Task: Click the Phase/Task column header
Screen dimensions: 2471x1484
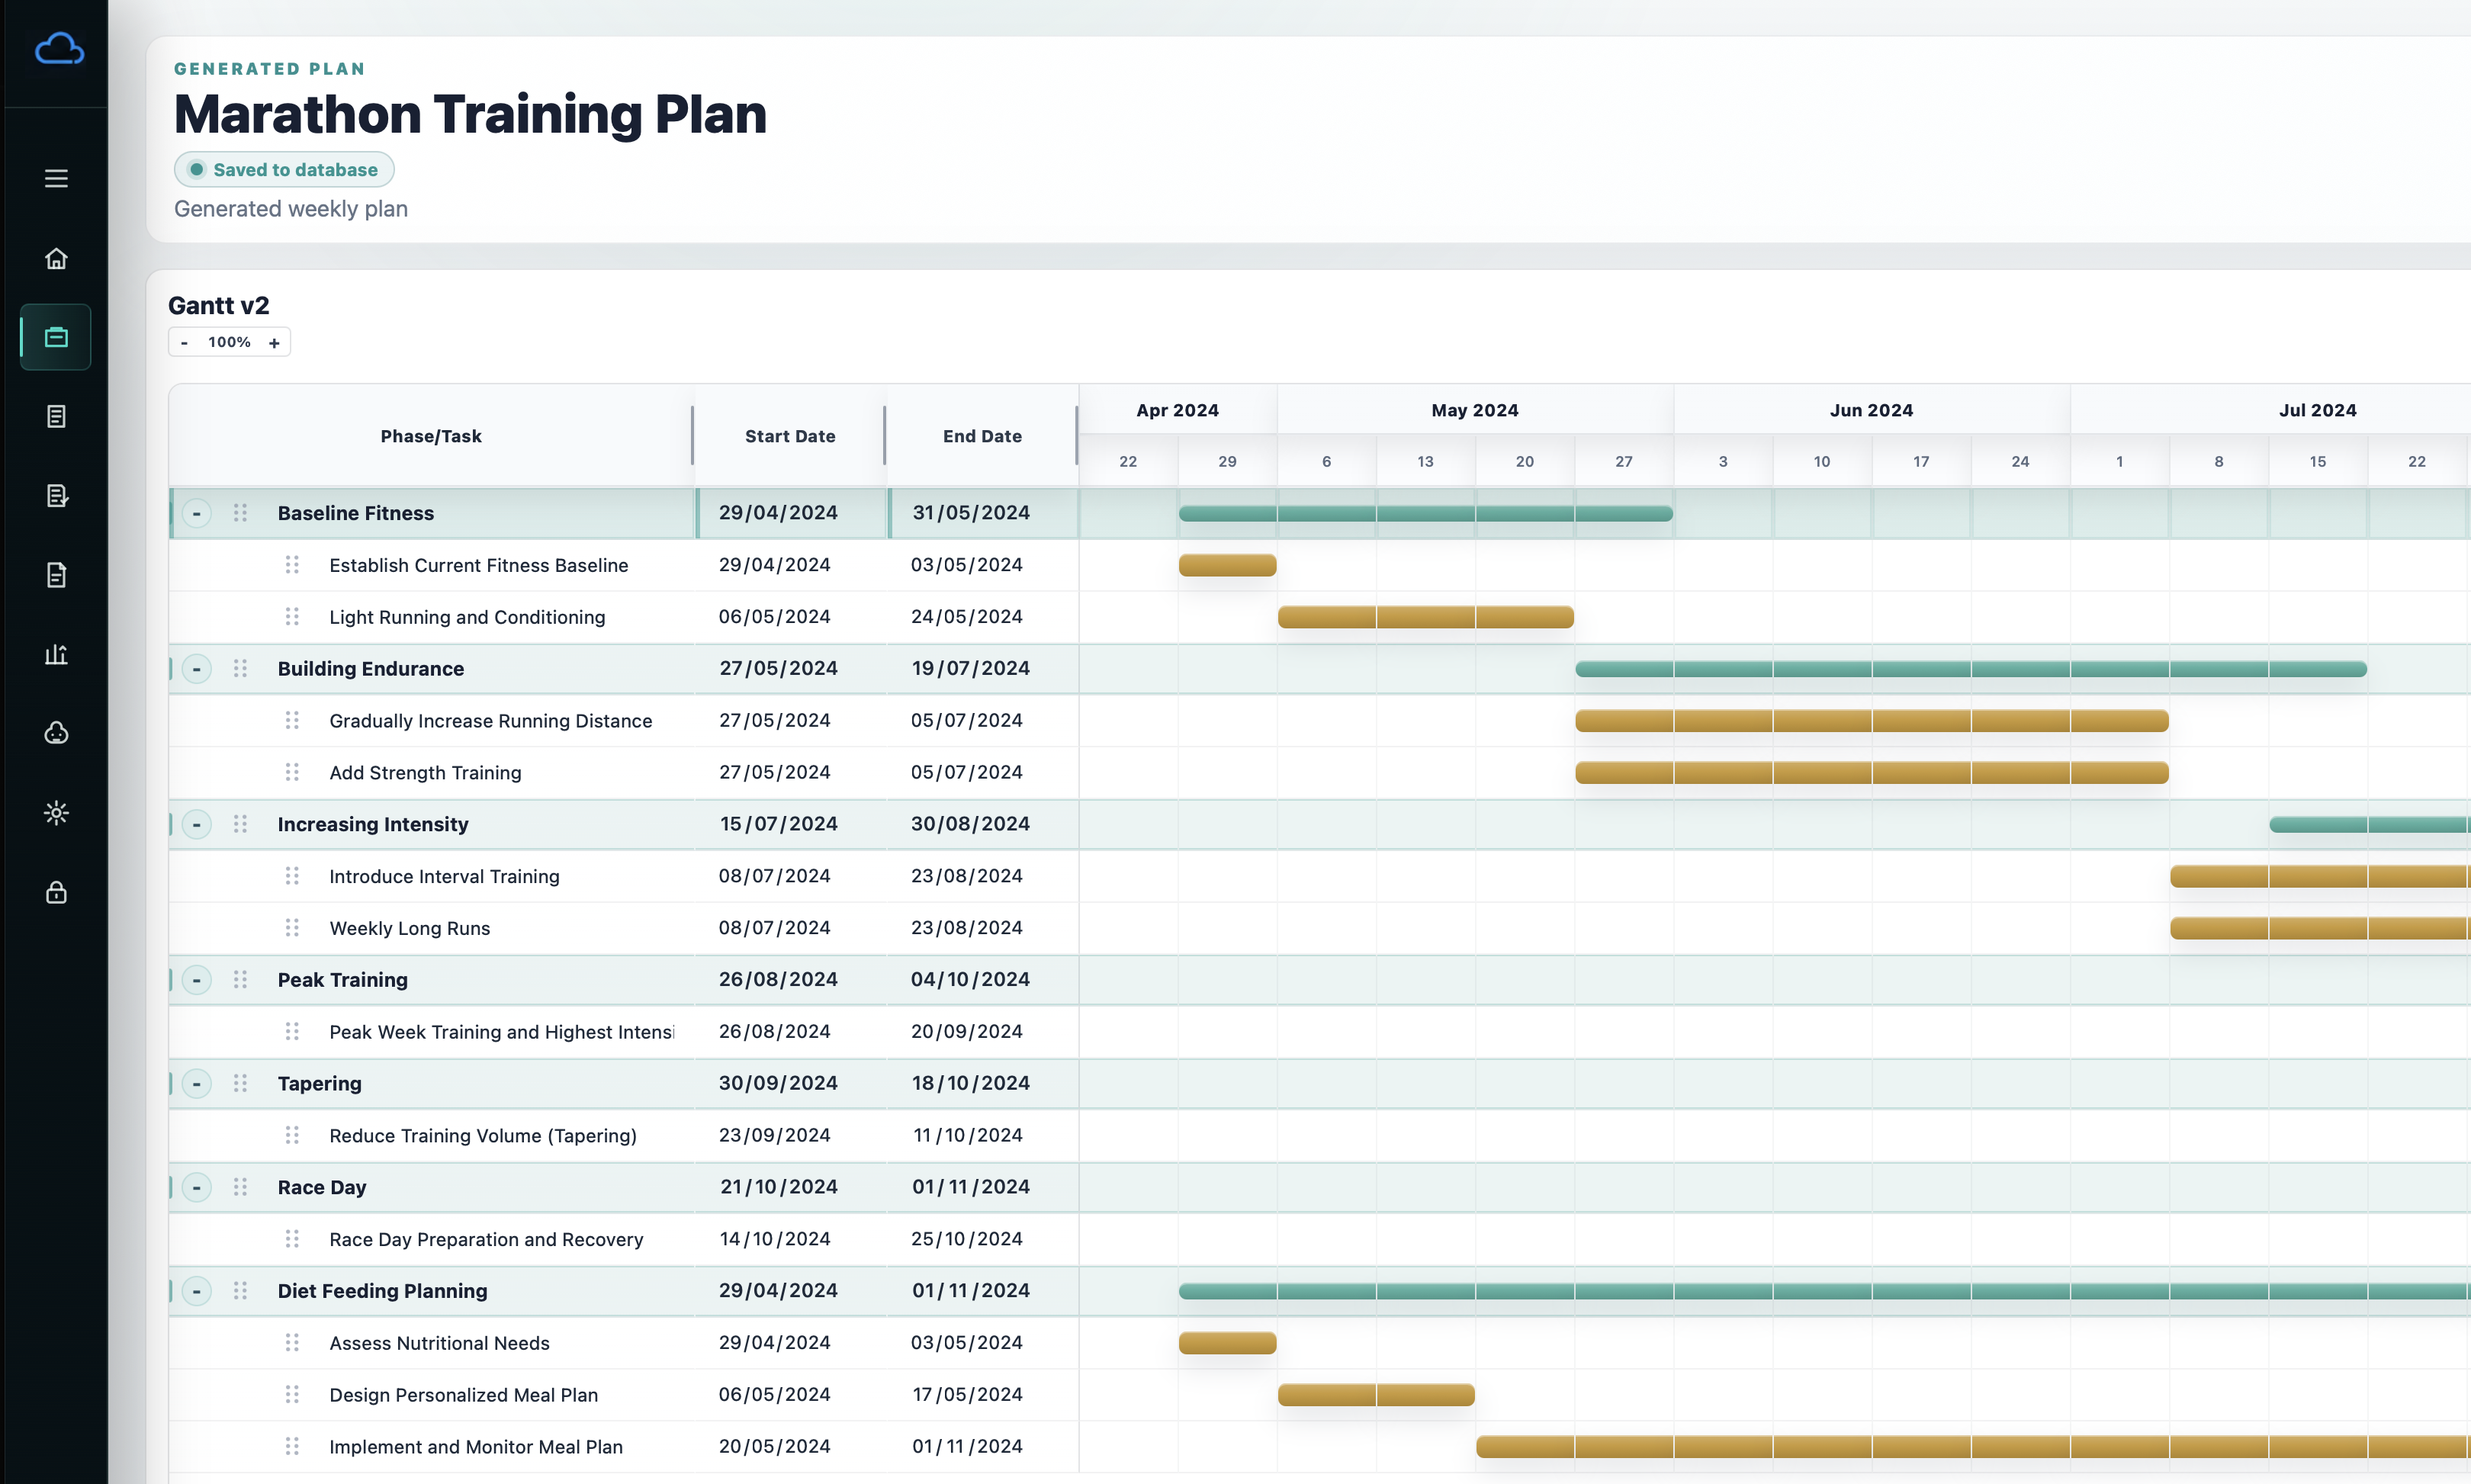Action: point(431,436)
